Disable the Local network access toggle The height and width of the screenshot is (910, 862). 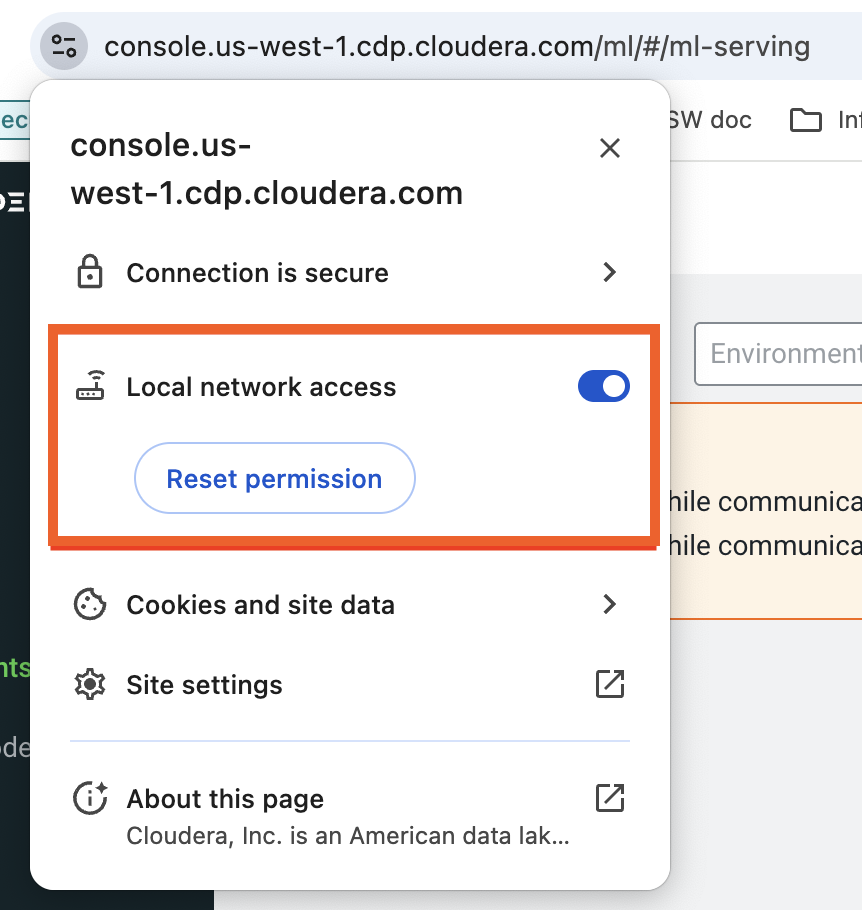tap(603, 387)
